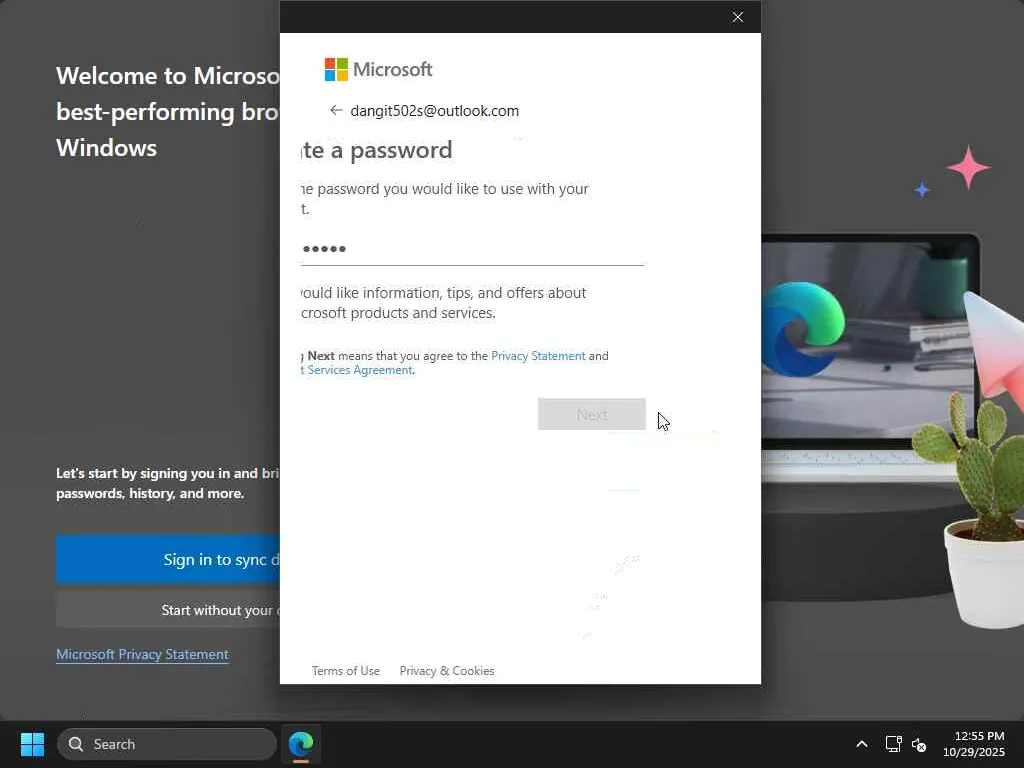
Task: Click the Sign in to sync data button
Action: click(x=168, y=559)
